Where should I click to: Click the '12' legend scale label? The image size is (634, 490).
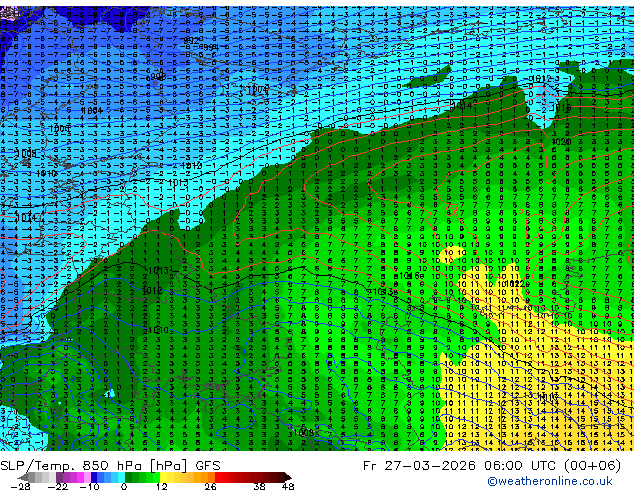162,486
